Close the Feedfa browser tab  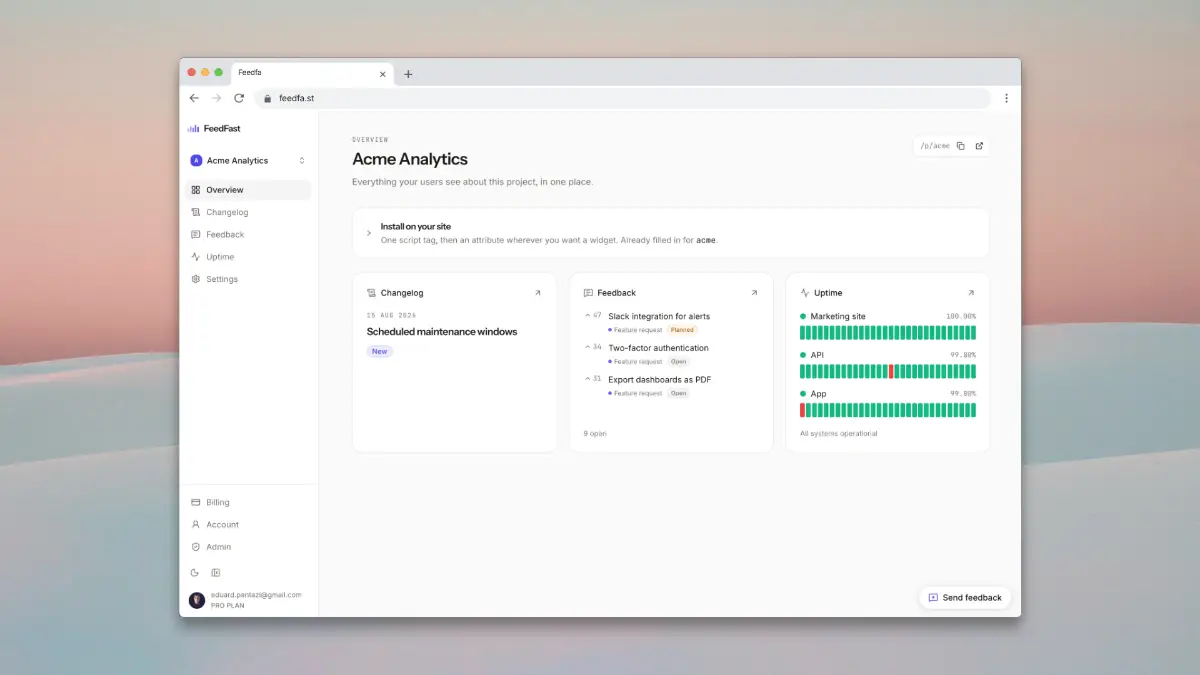click(x=382, y=74)
